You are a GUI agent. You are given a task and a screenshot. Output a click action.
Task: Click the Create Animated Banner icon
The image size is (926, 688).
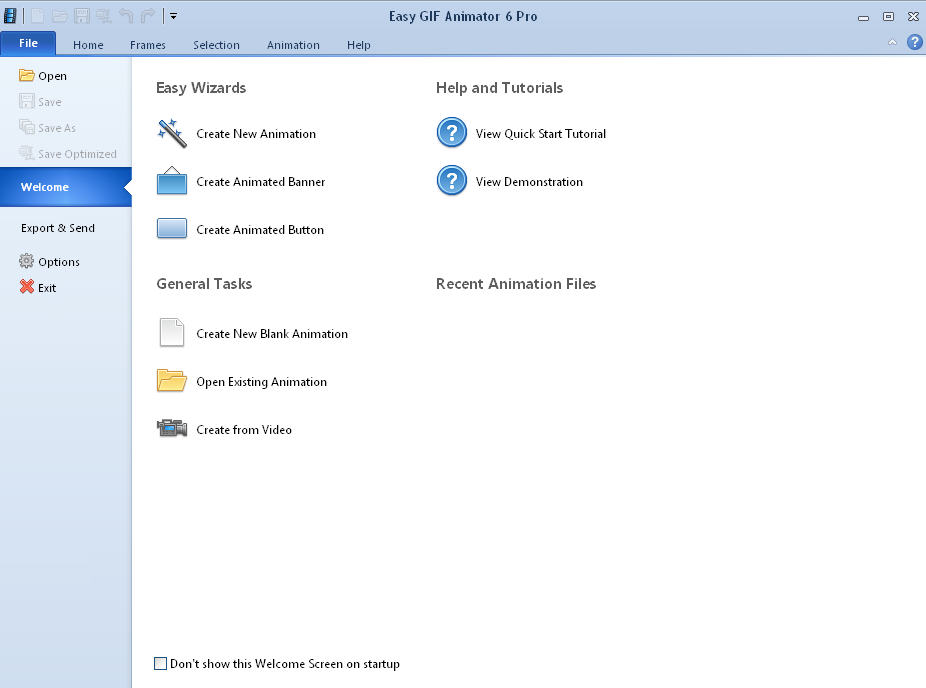pos(172,181)
